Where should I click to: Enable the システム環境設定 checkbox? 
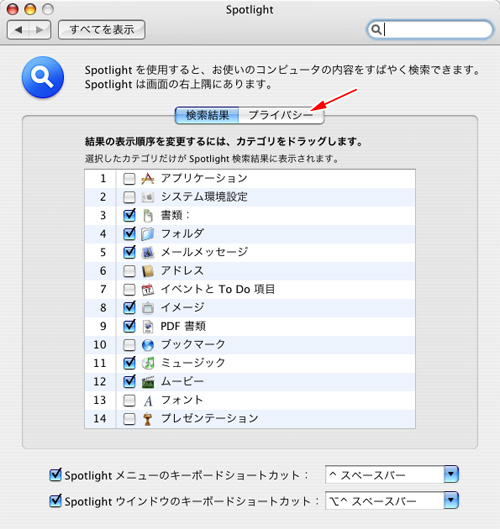coord(129,197)
